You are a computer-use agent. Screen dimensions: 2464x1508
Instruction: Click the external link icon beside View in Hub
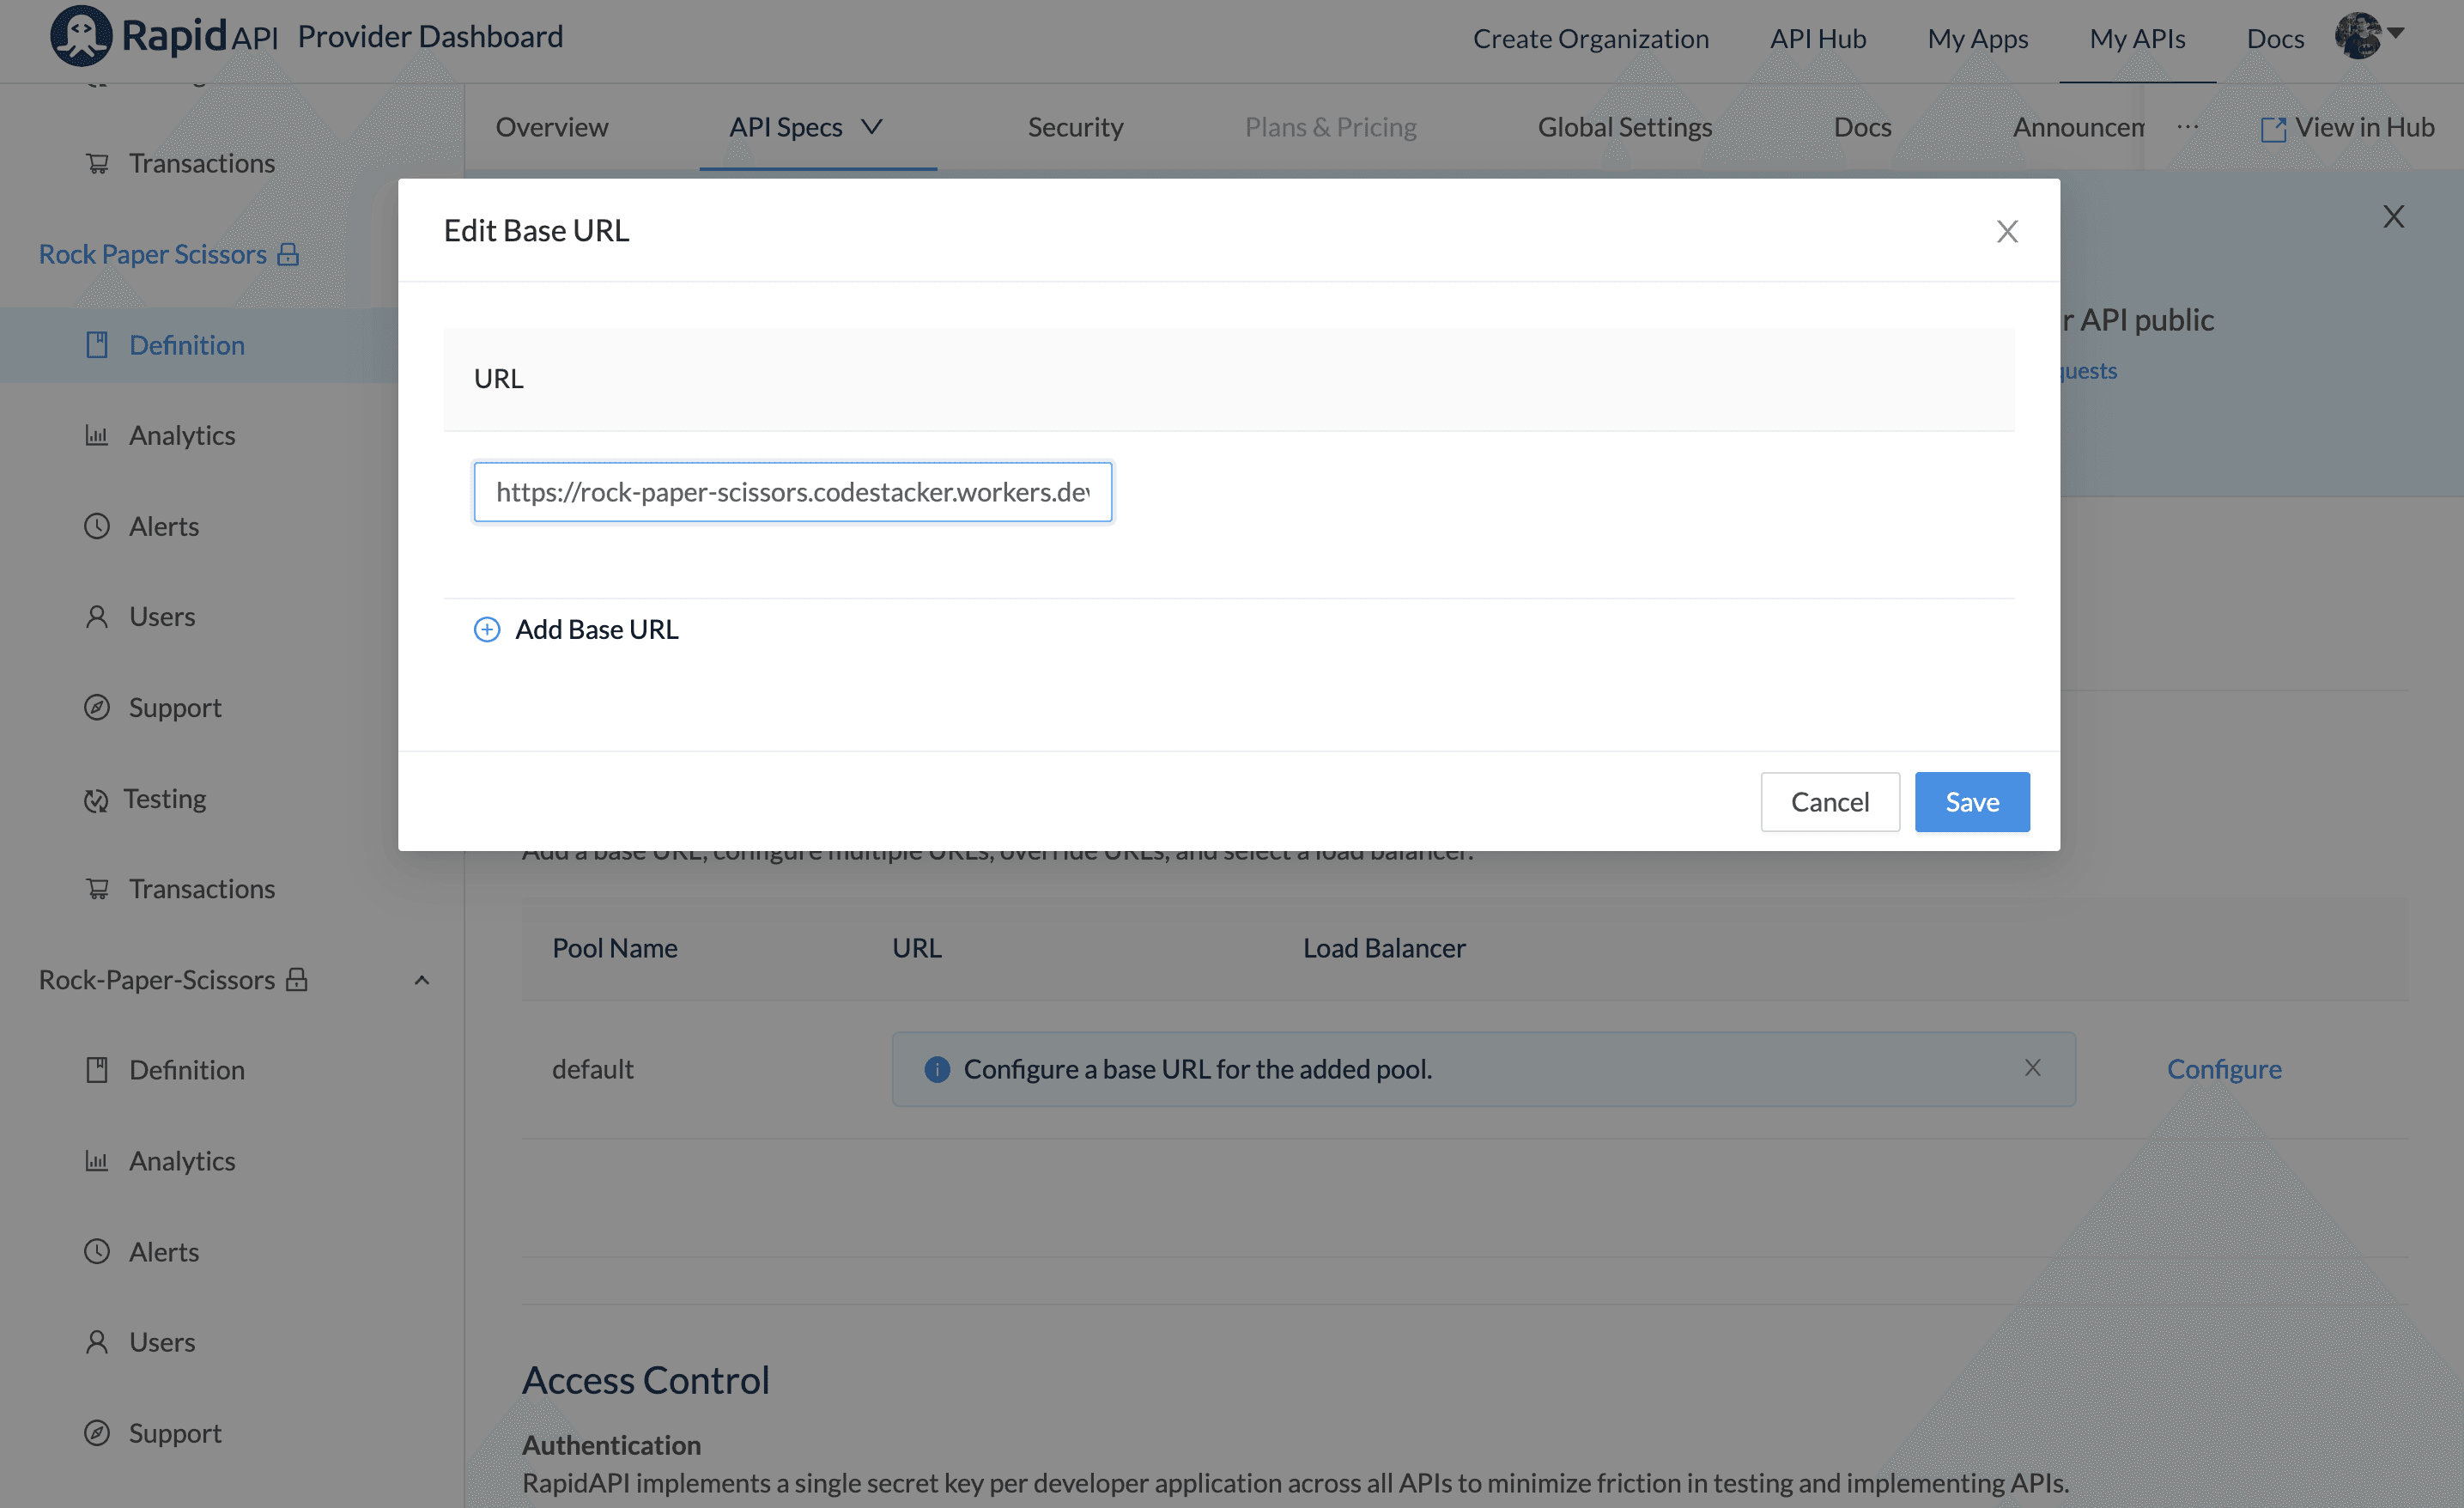point(2273,129)
